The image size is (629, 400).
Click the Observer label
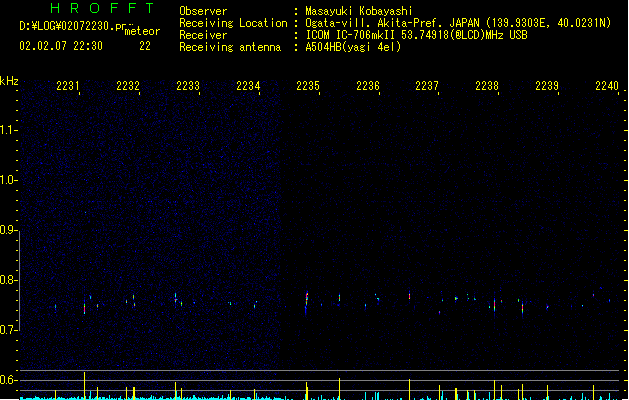point(203,11)
